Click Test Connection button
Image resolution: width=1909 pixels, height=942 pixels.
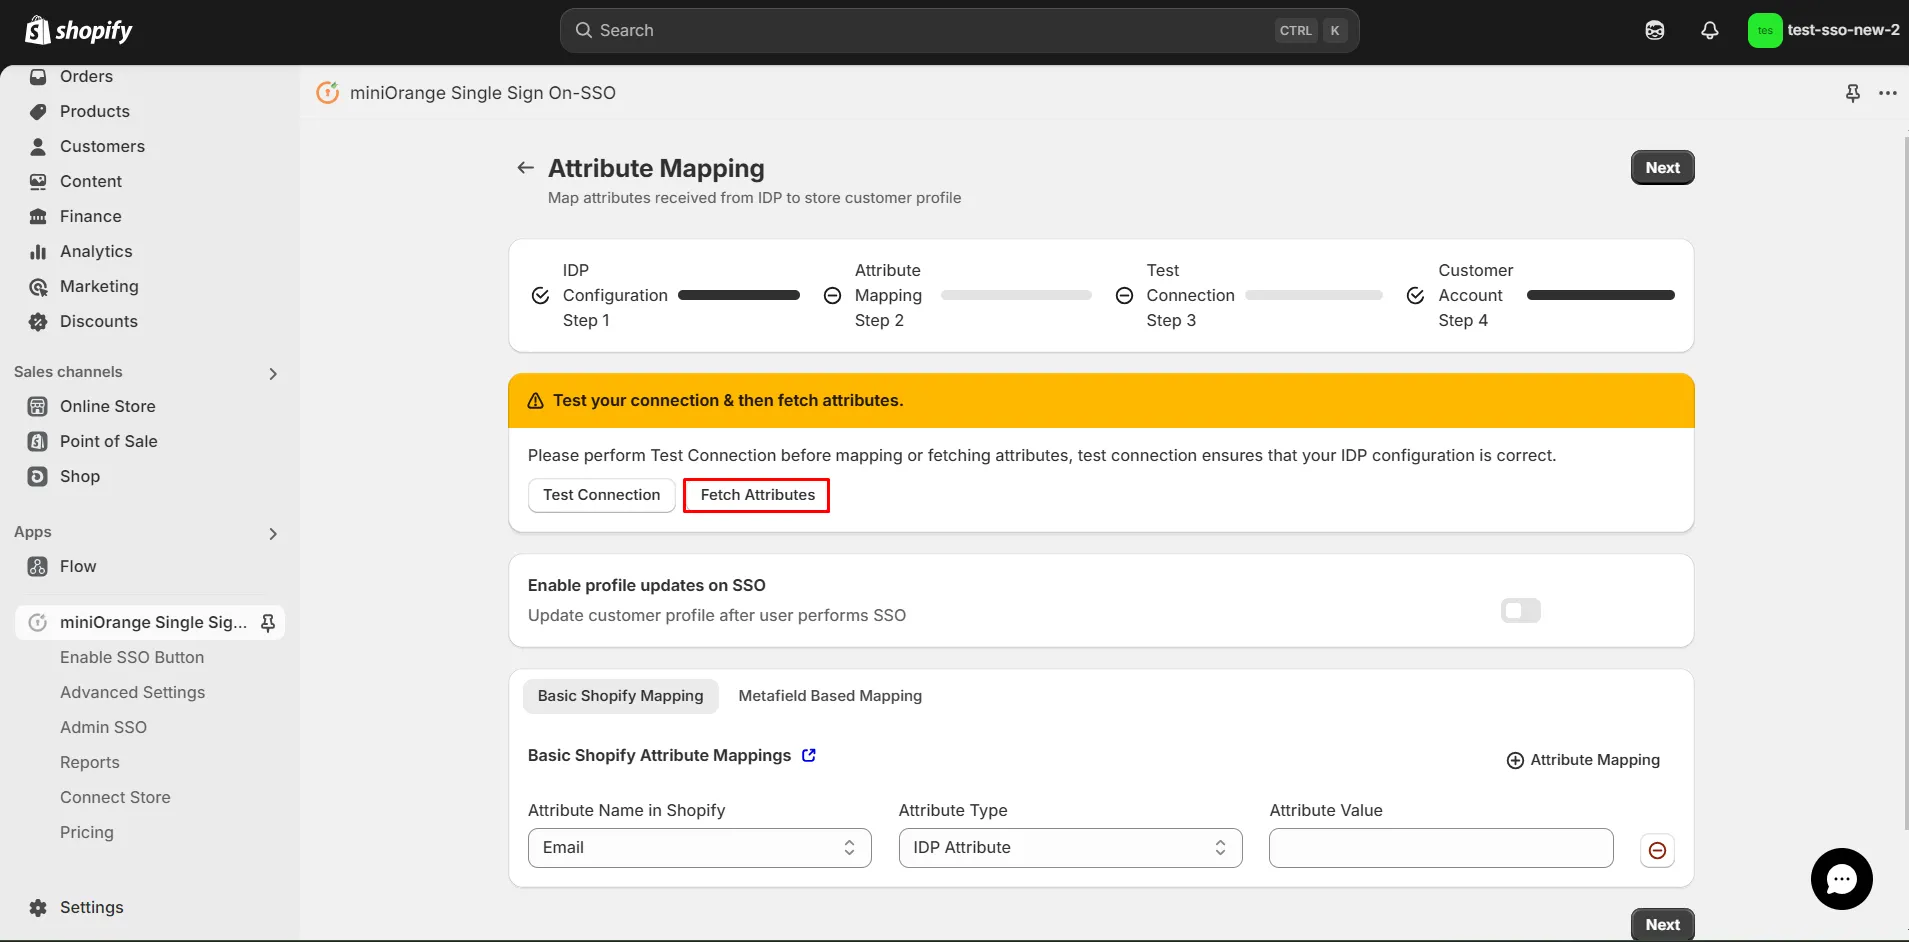click(x=601, y=495)
